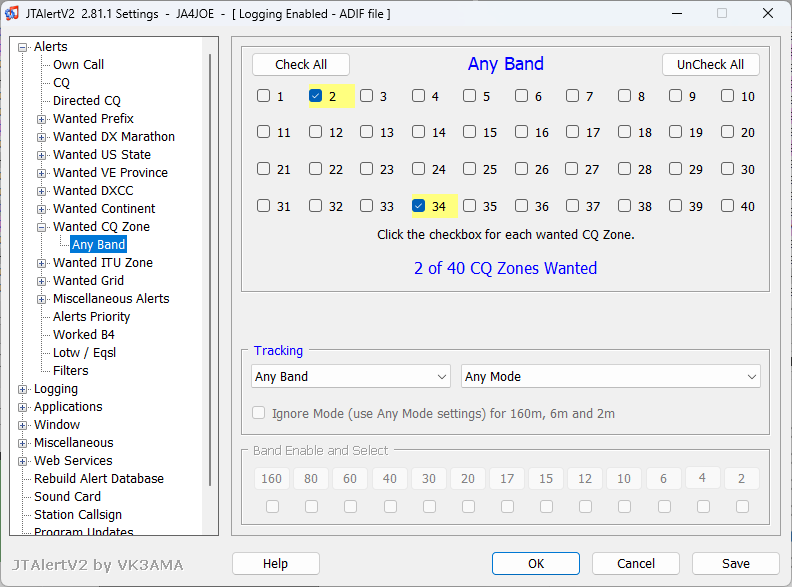Check CQ Zone 40 checkbox

click(x=727, y=206)
